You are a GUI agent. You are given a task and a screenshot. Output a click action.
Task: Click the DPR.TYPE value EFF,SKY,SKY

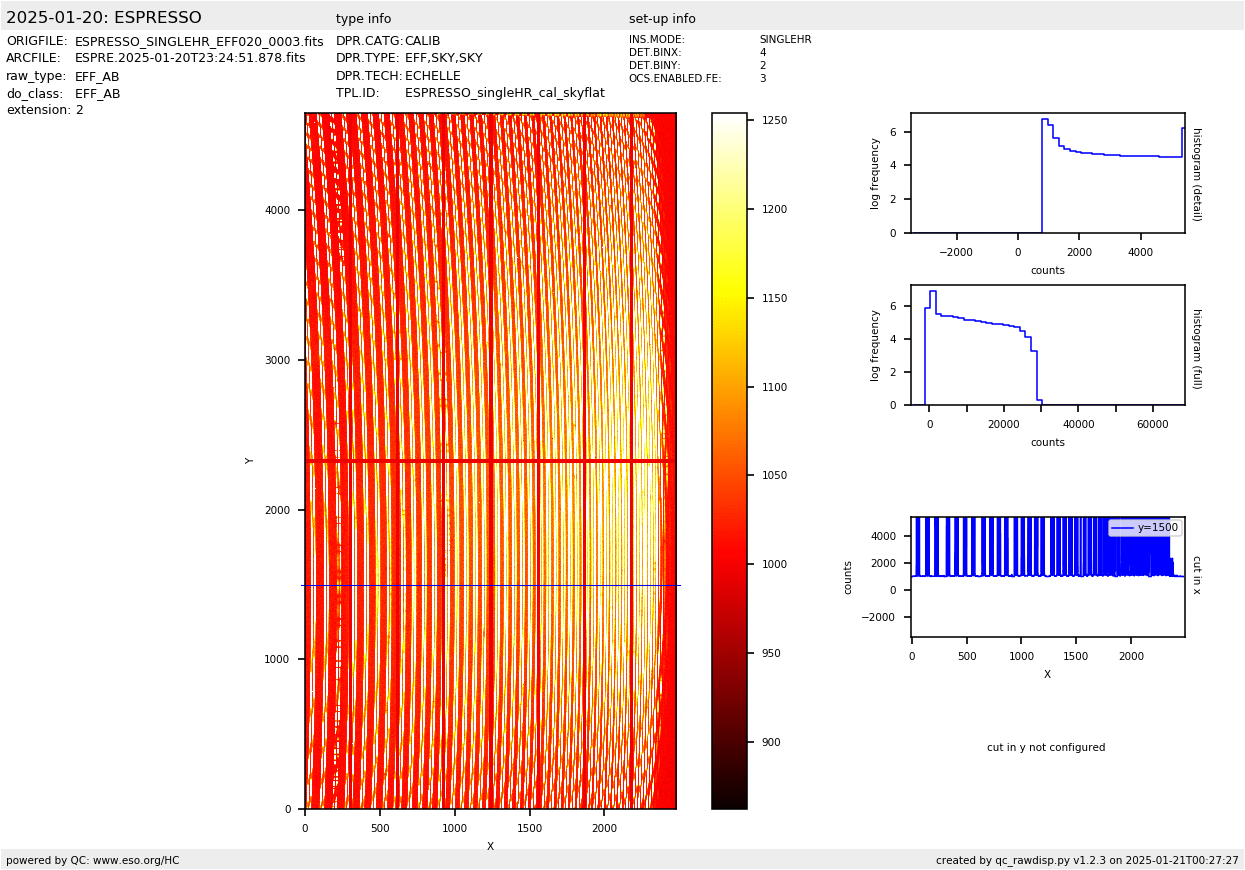tap(443, 59)
